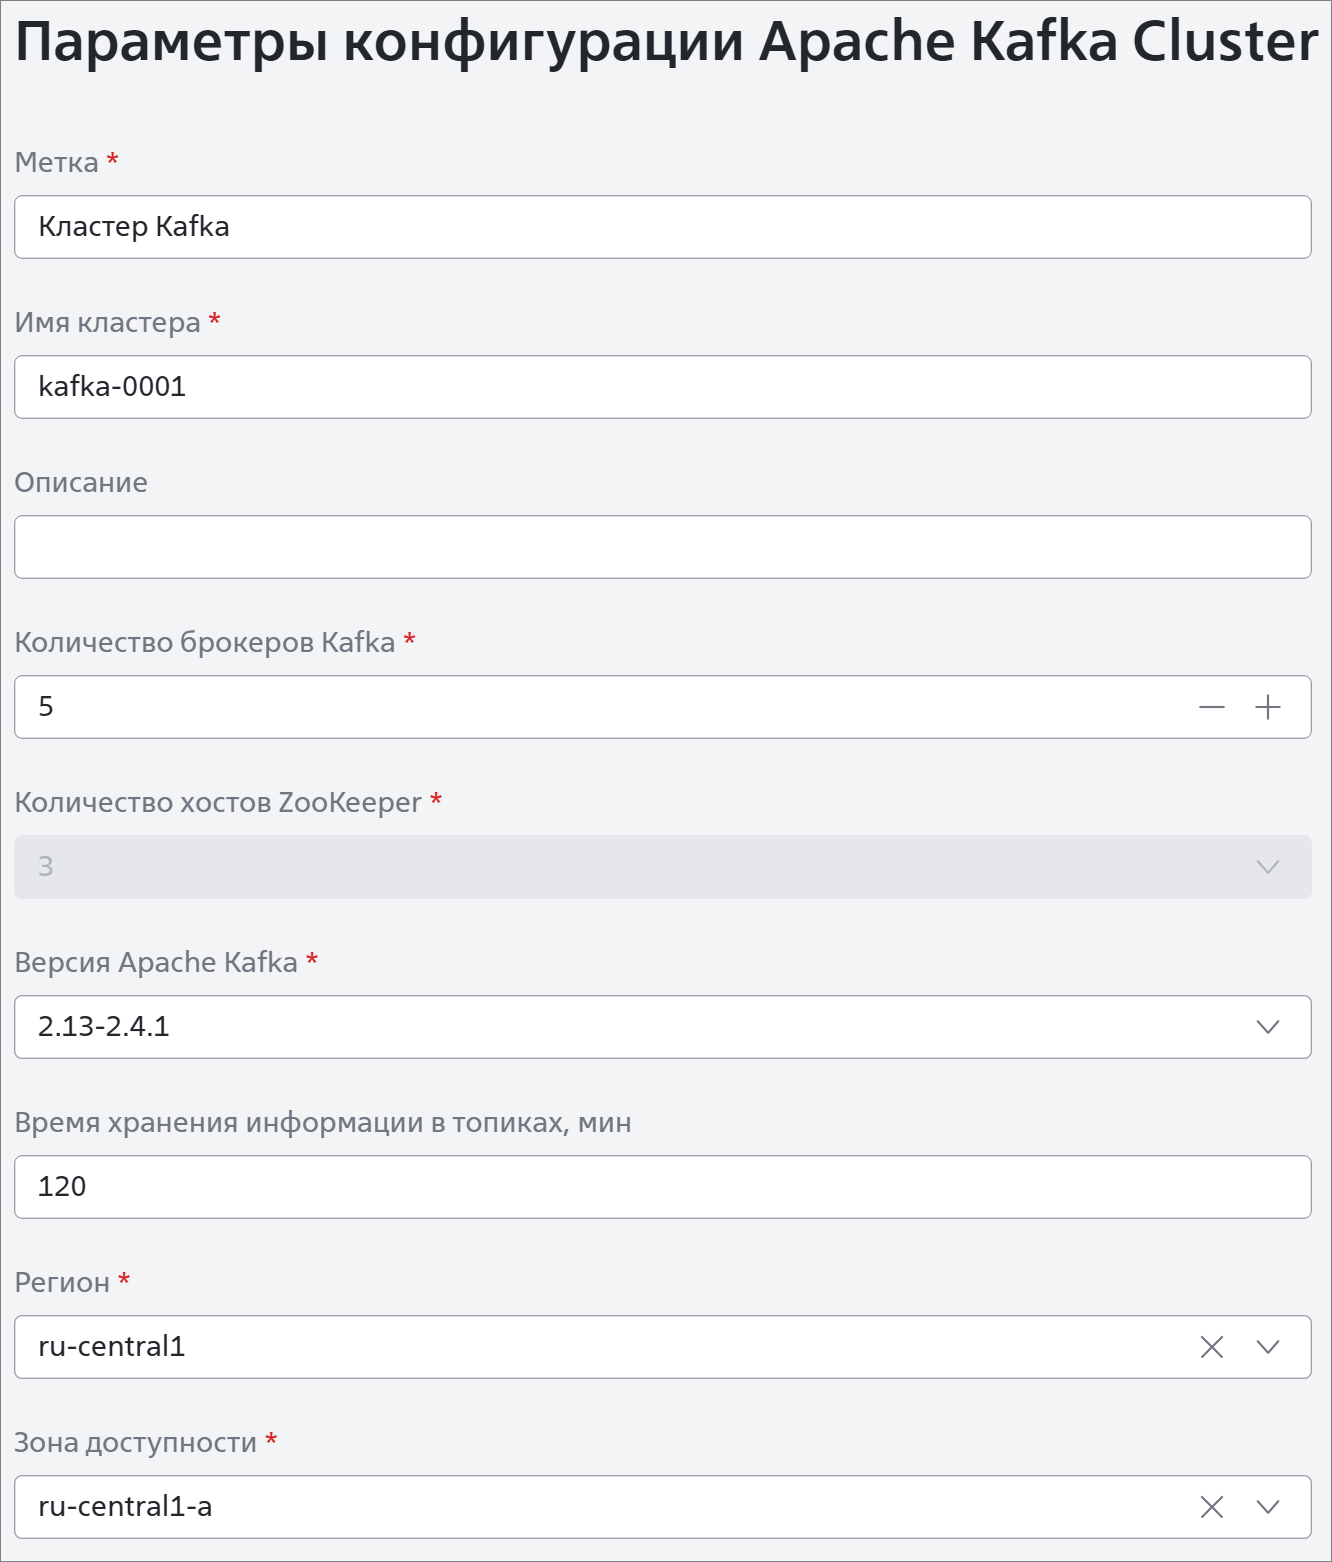The image size is (1332, 1562).
Task: Open the Версия Apache Kafka dropdown chevron
Action: pyautogui.click(x=1268, y=1027)
